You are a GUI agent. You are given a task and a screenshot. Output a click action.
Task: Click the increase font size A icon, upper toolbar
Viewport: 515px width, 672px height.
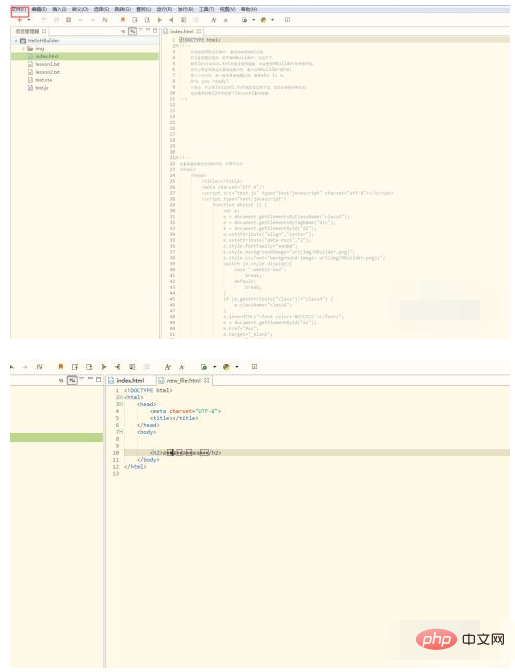tap(214, 20)
